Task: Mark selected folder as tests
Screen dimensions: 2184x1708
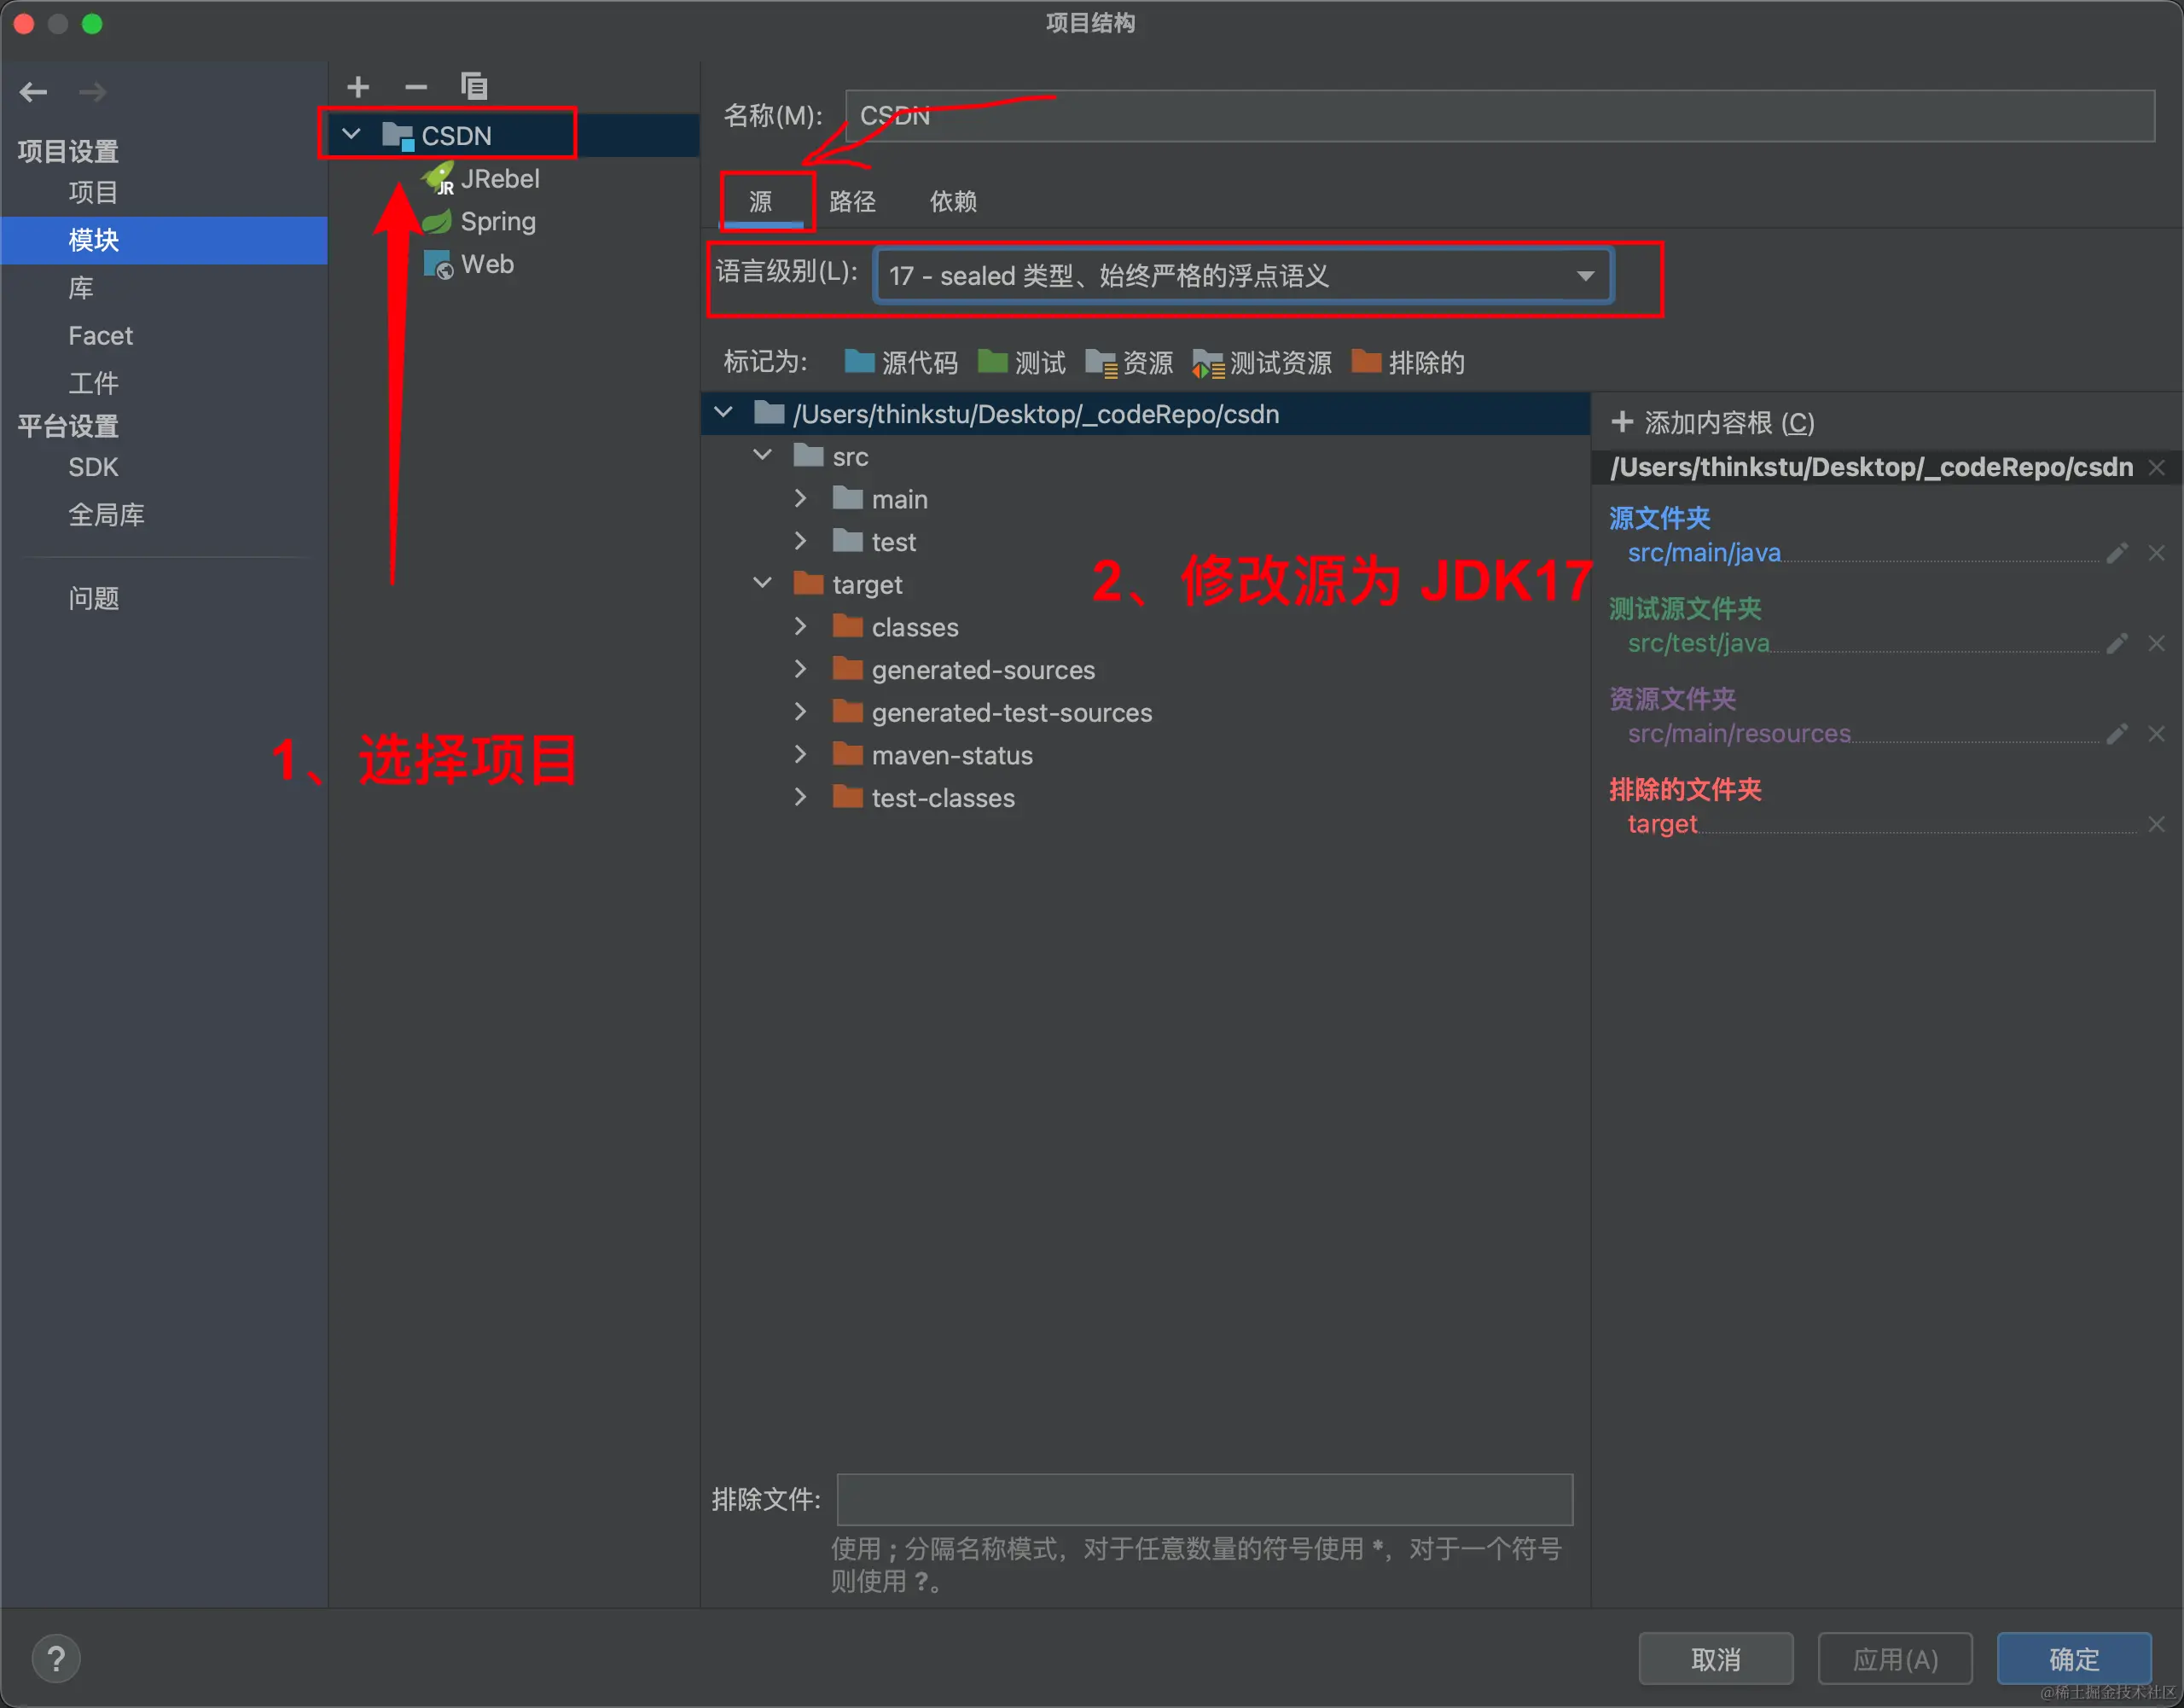Action: click(1022, 363)
